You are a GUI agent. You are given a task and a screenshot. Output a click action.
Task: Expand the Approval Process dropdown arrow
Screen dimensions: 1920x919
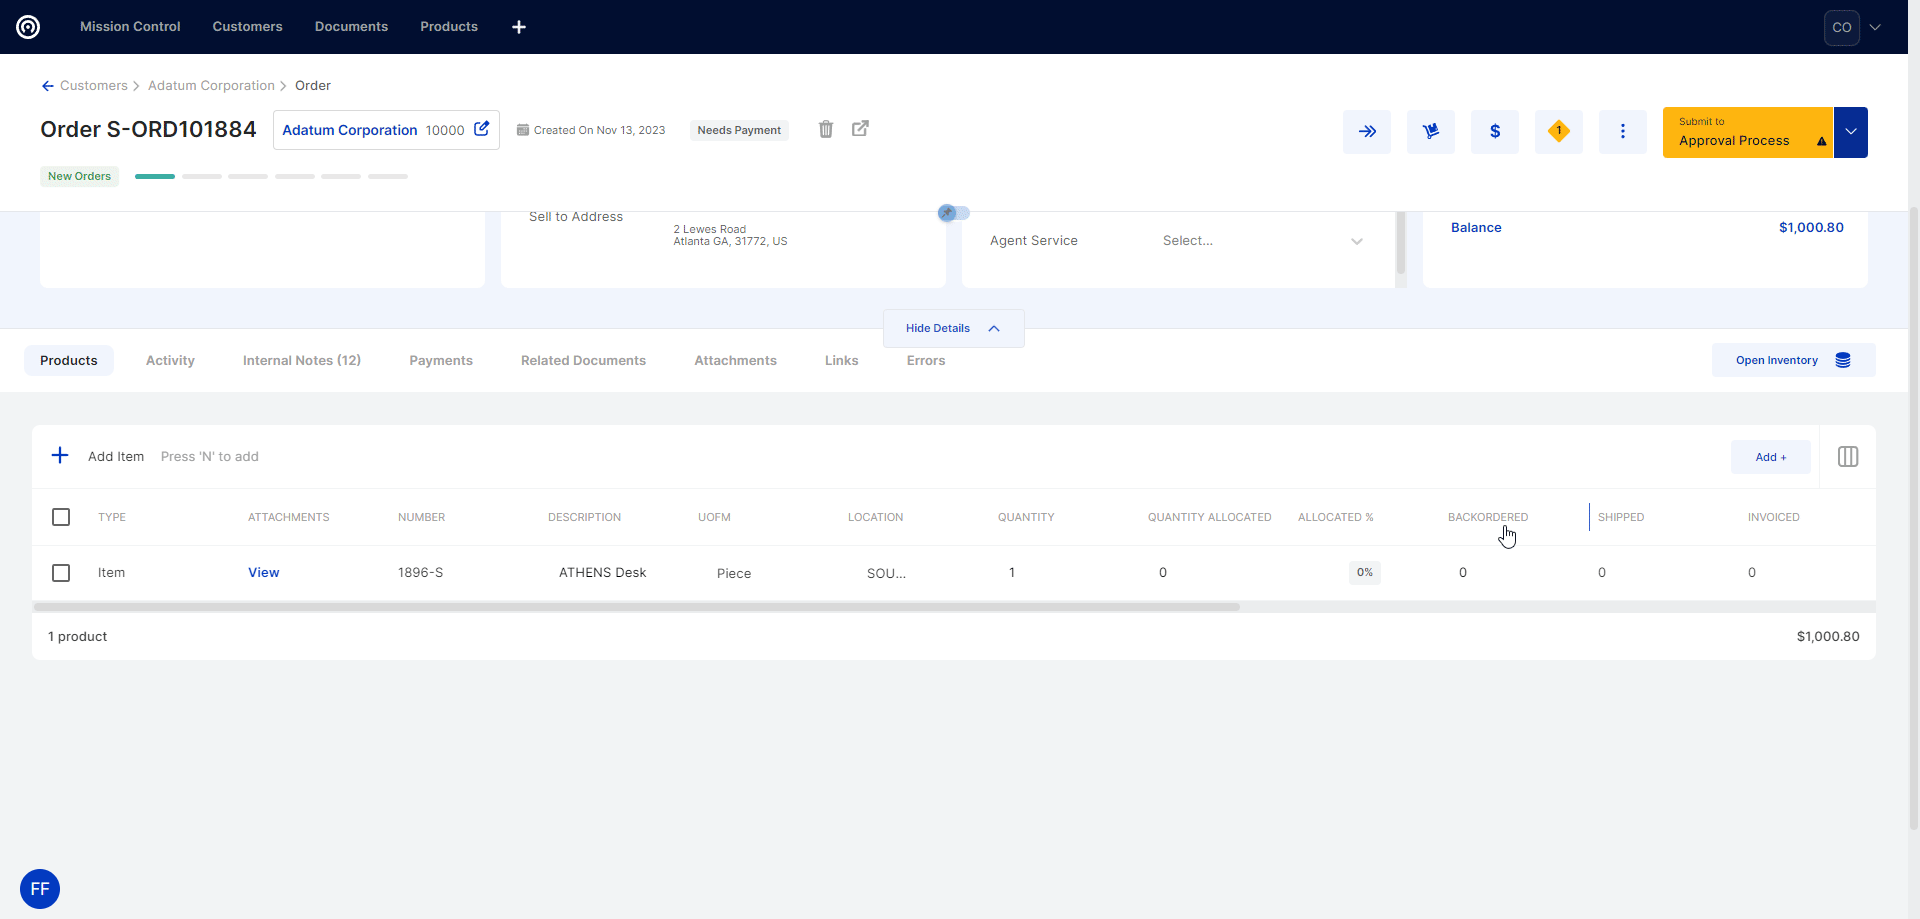1850,132
